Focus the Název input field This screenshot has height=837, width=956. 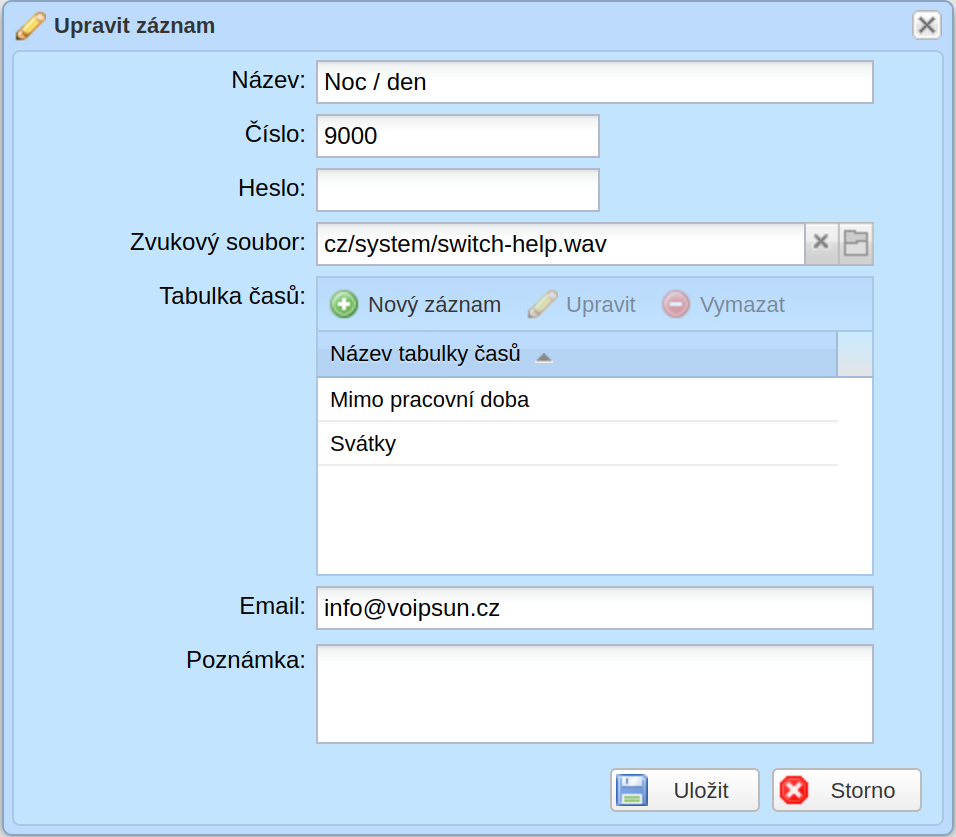pyautogui.click(x=594, y=82)
